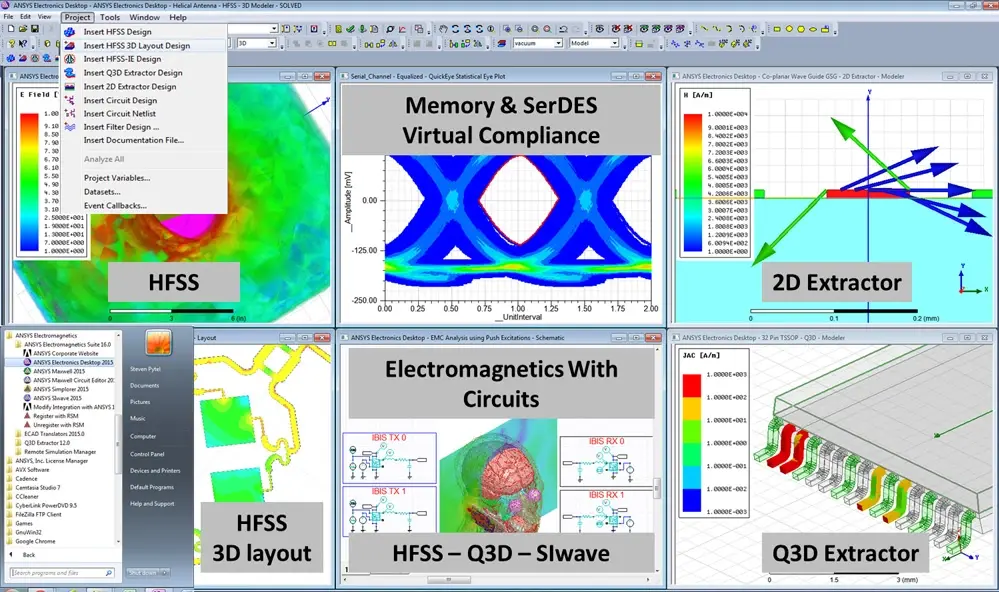Open the vacuum material dropdown

[x=558, y=43]
